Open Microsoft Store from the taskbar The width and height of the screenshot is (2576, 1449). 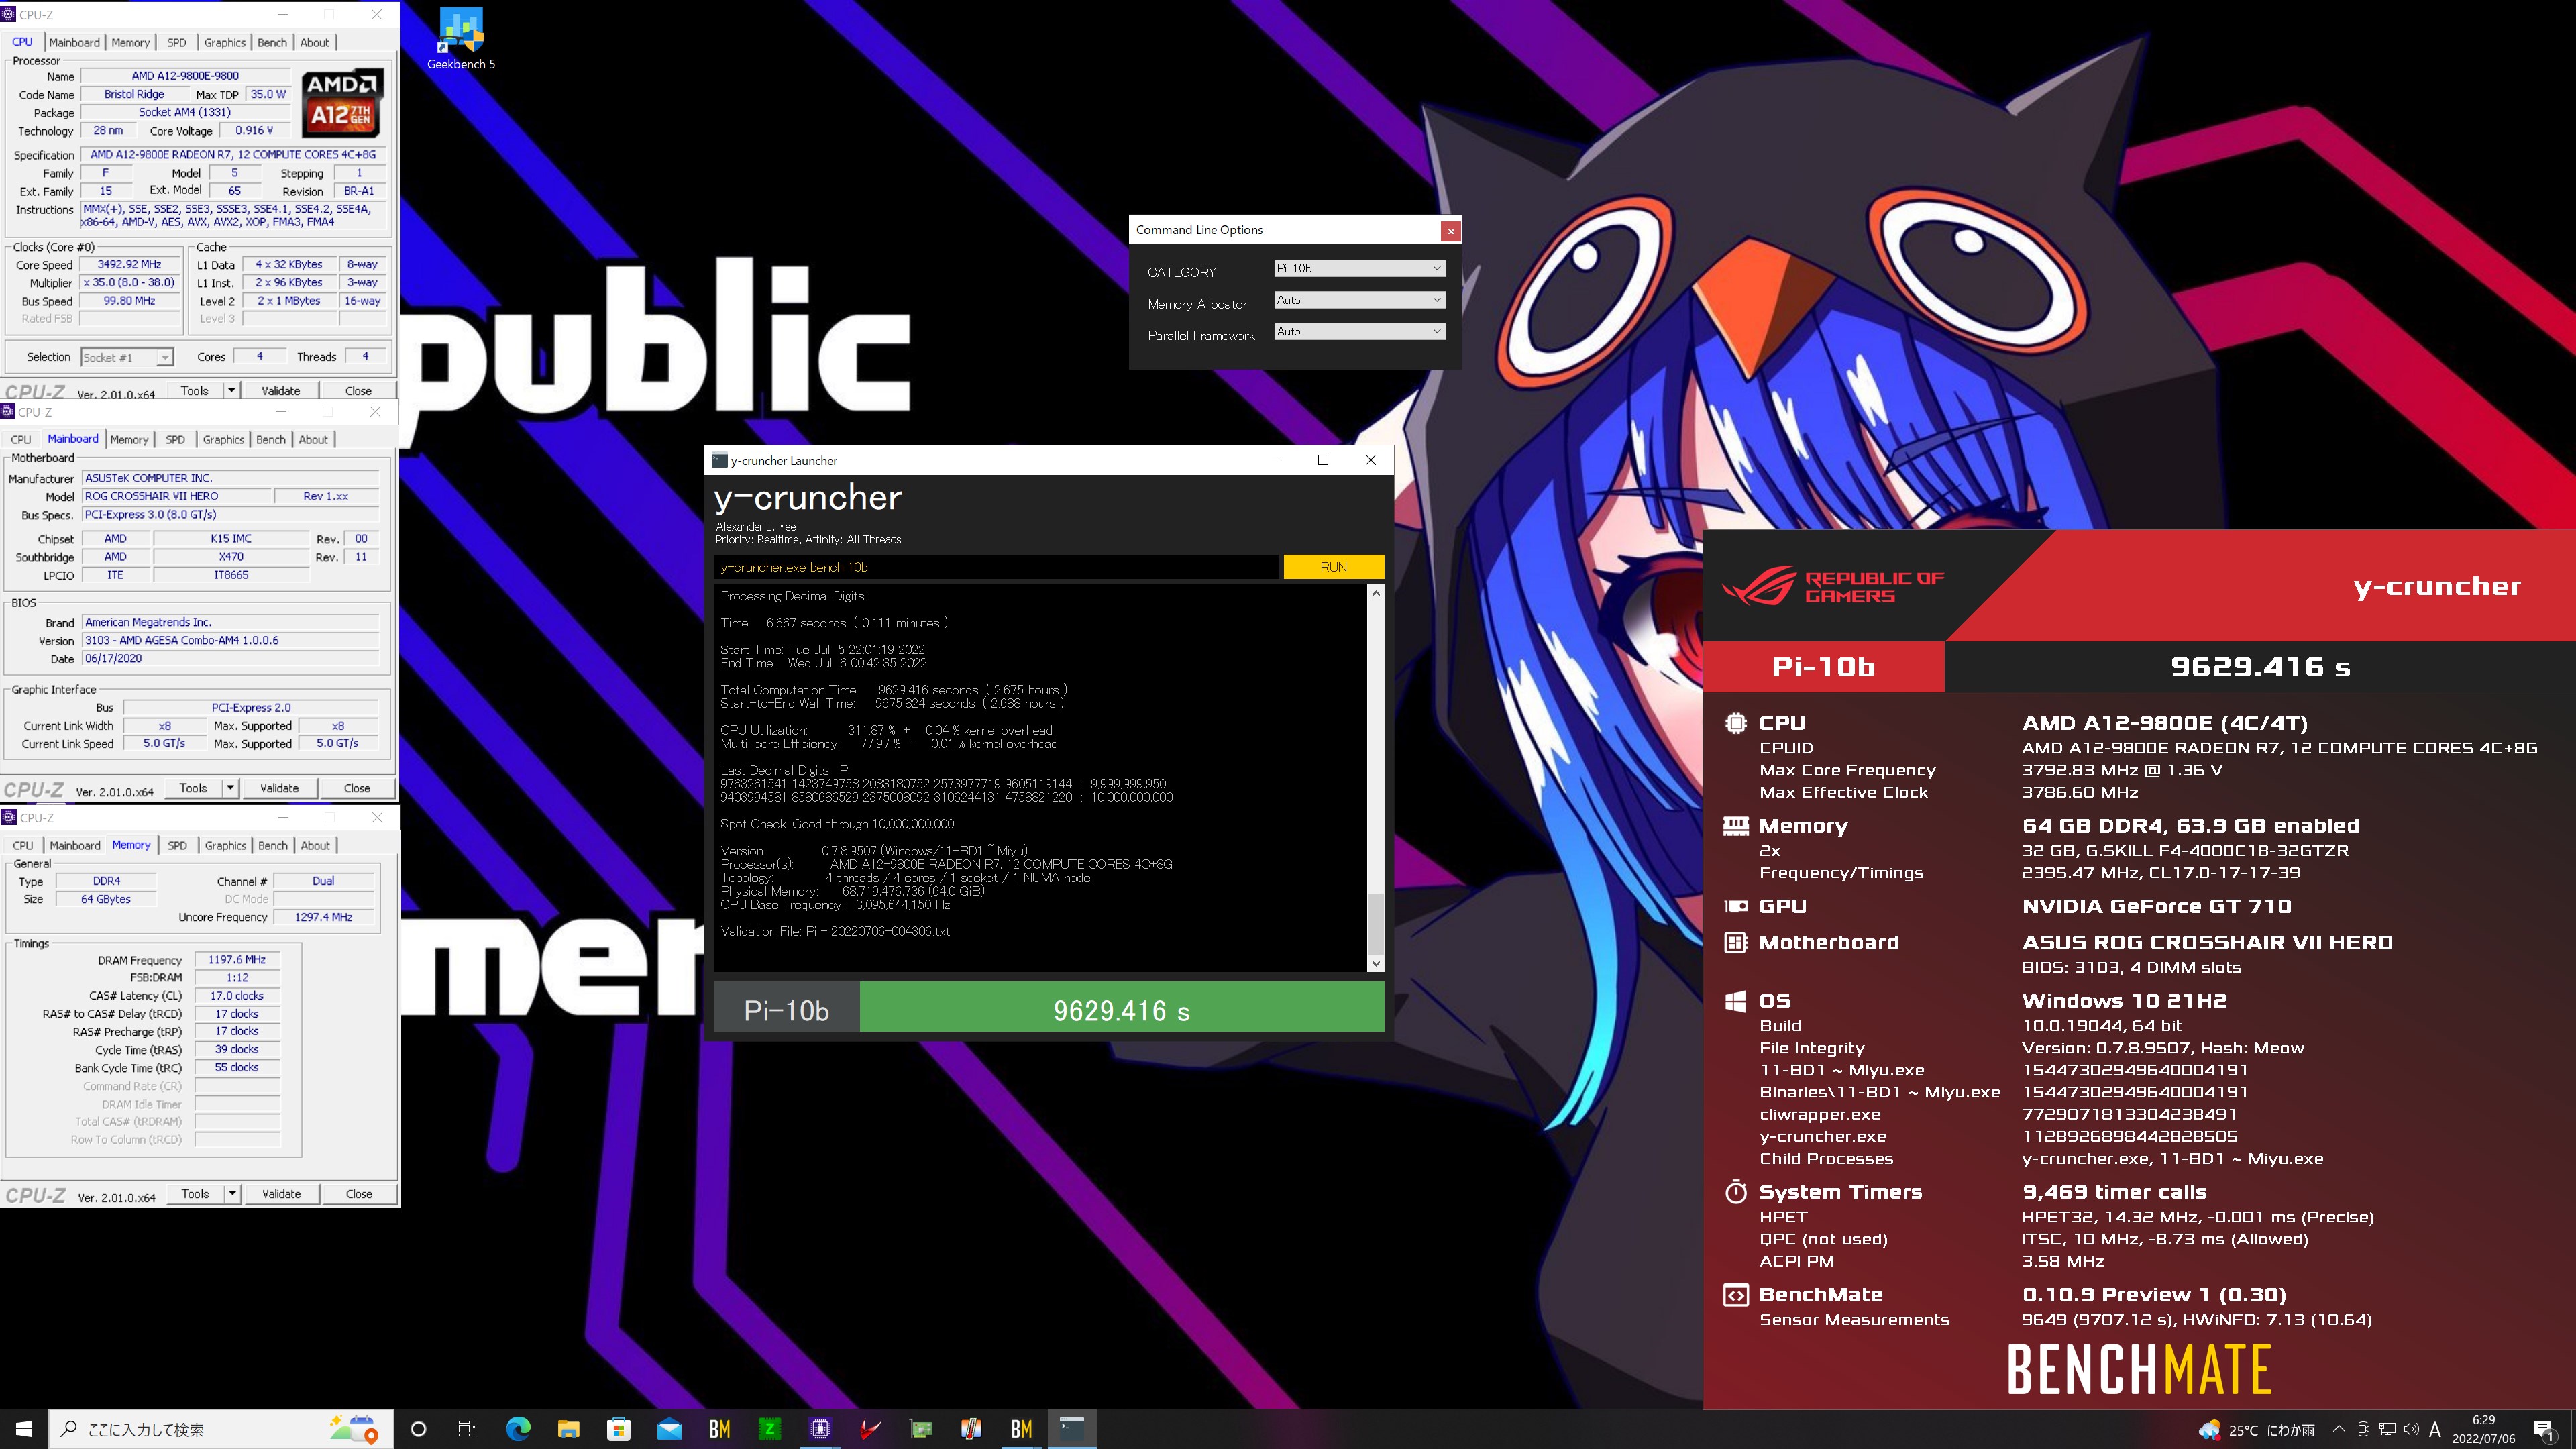pos(619,1429)
